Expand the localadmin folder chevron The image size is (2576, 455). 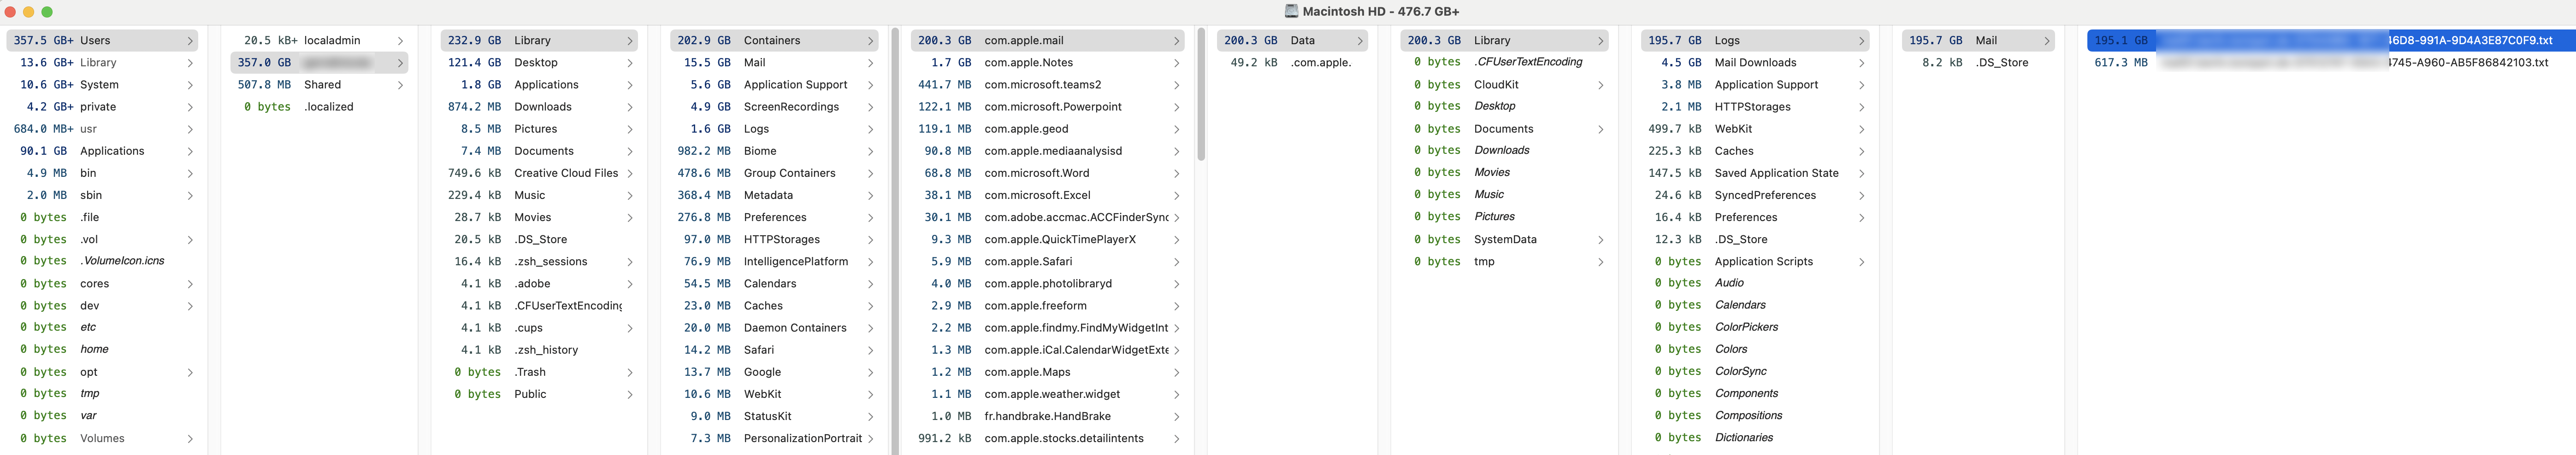400,41
